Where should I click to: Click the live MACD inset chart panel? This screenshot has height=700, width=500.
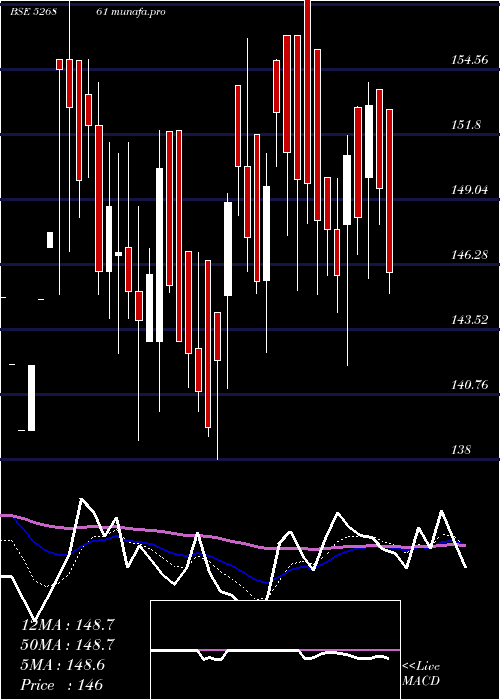tap(275, 650)
